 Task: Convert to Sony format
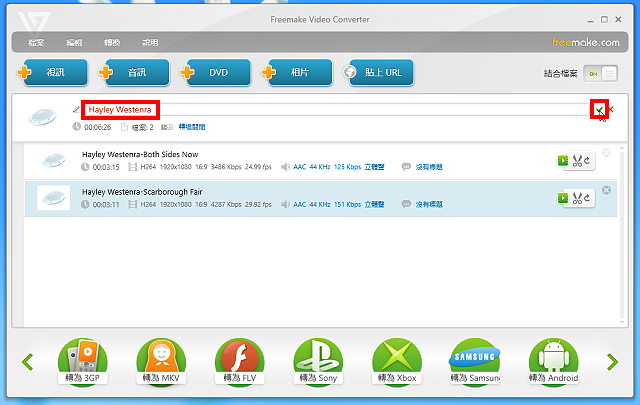(x=318, y=362)
